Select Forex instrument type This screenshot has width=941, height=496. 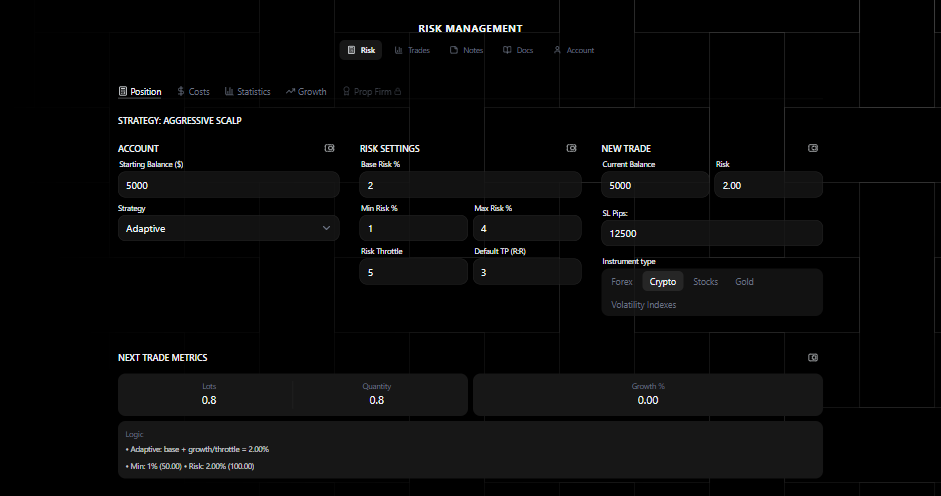(622, 282)
